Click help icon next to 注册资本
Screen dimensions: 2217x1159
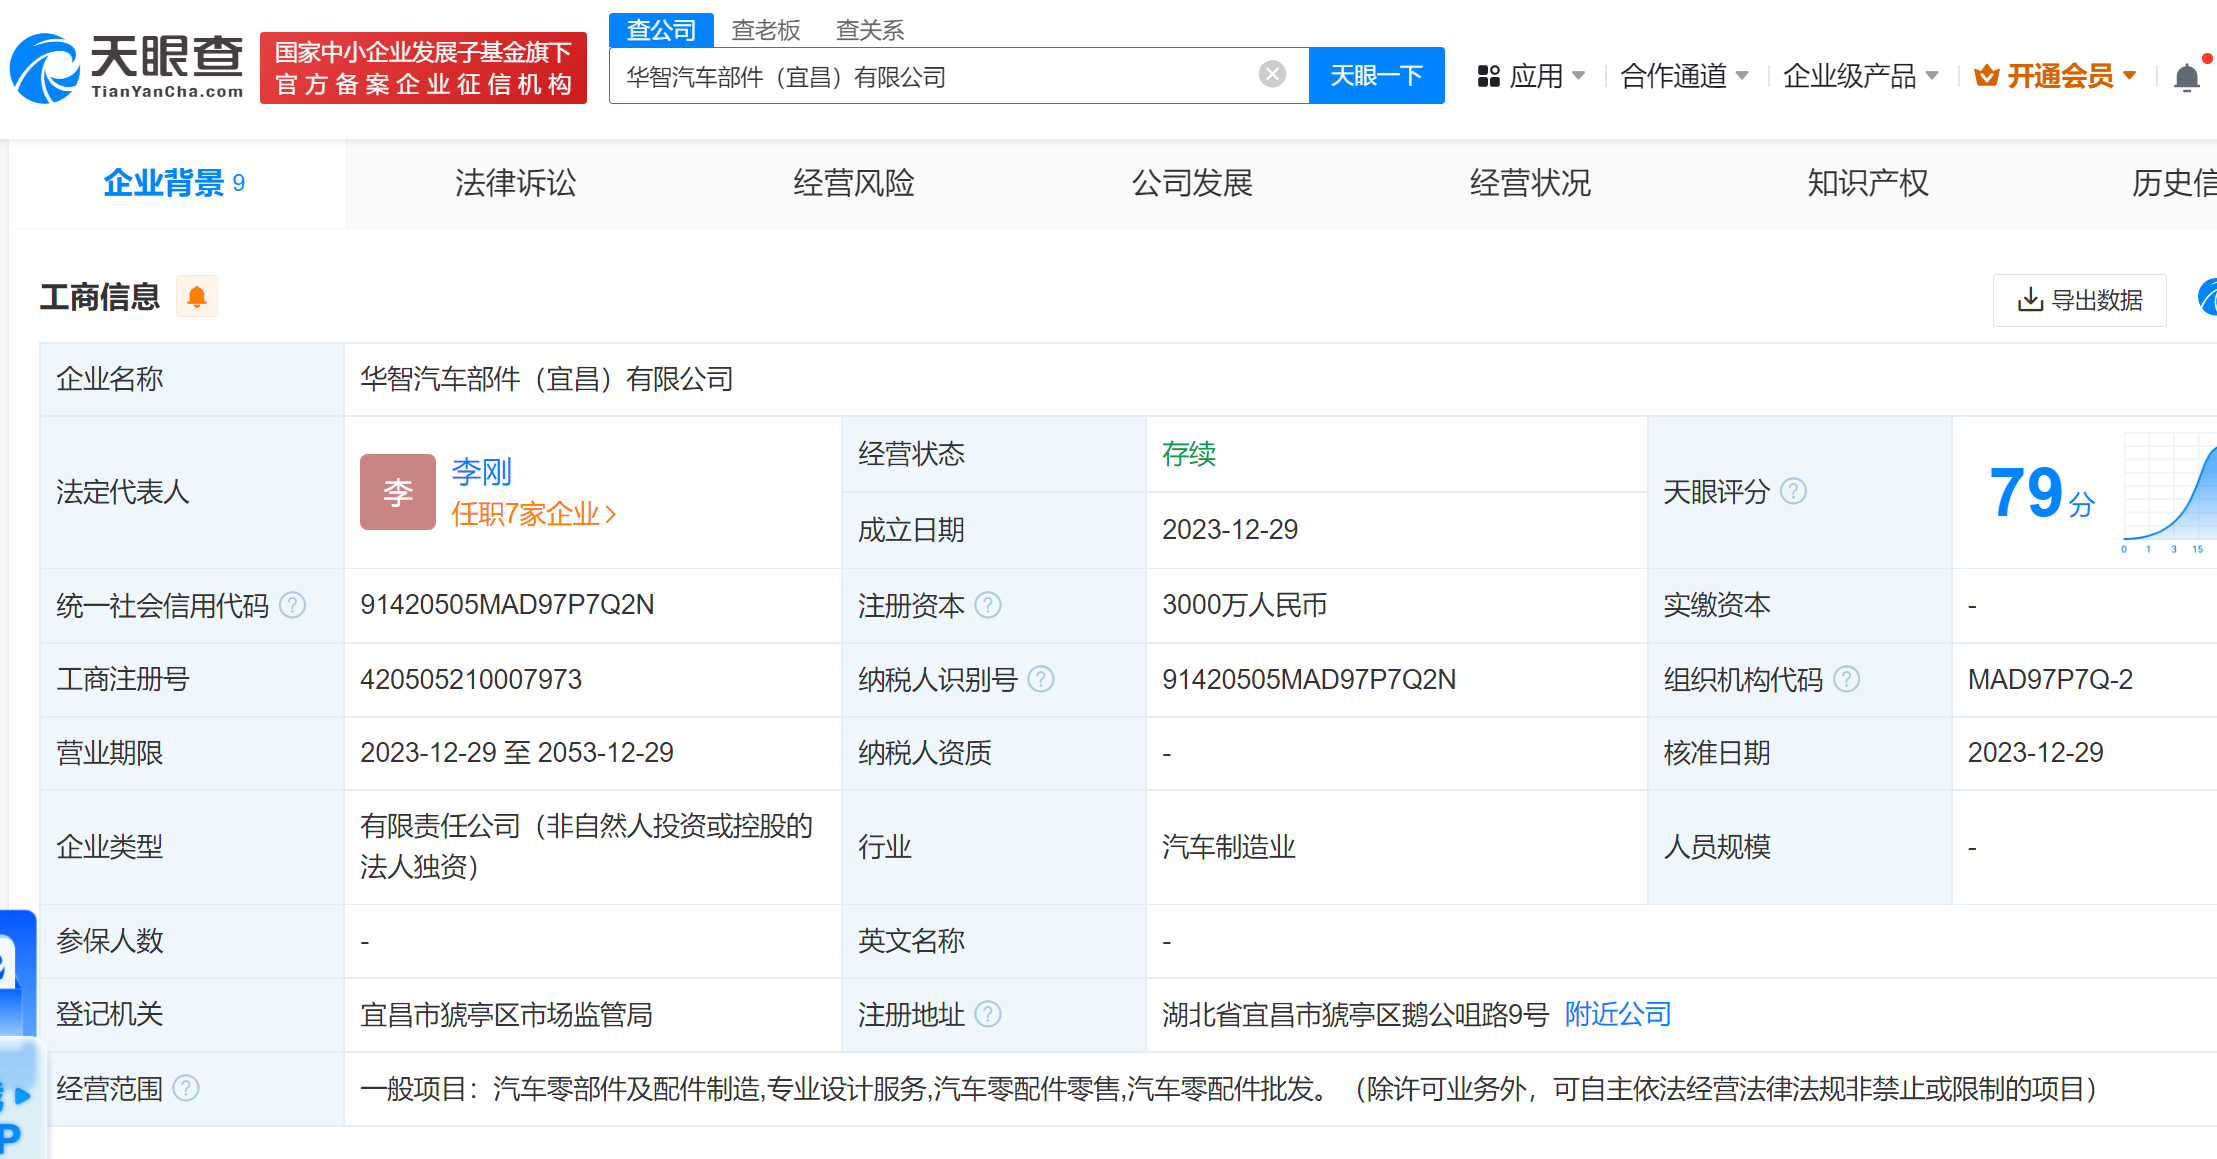coord(988,605)
